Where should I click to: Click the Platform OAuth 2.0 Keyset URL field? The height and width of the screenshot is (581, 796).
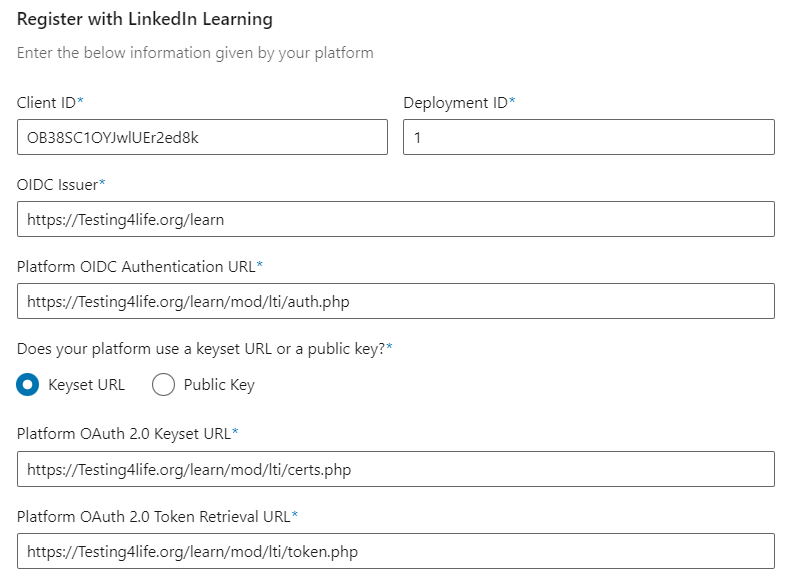(x=396, y=469)
